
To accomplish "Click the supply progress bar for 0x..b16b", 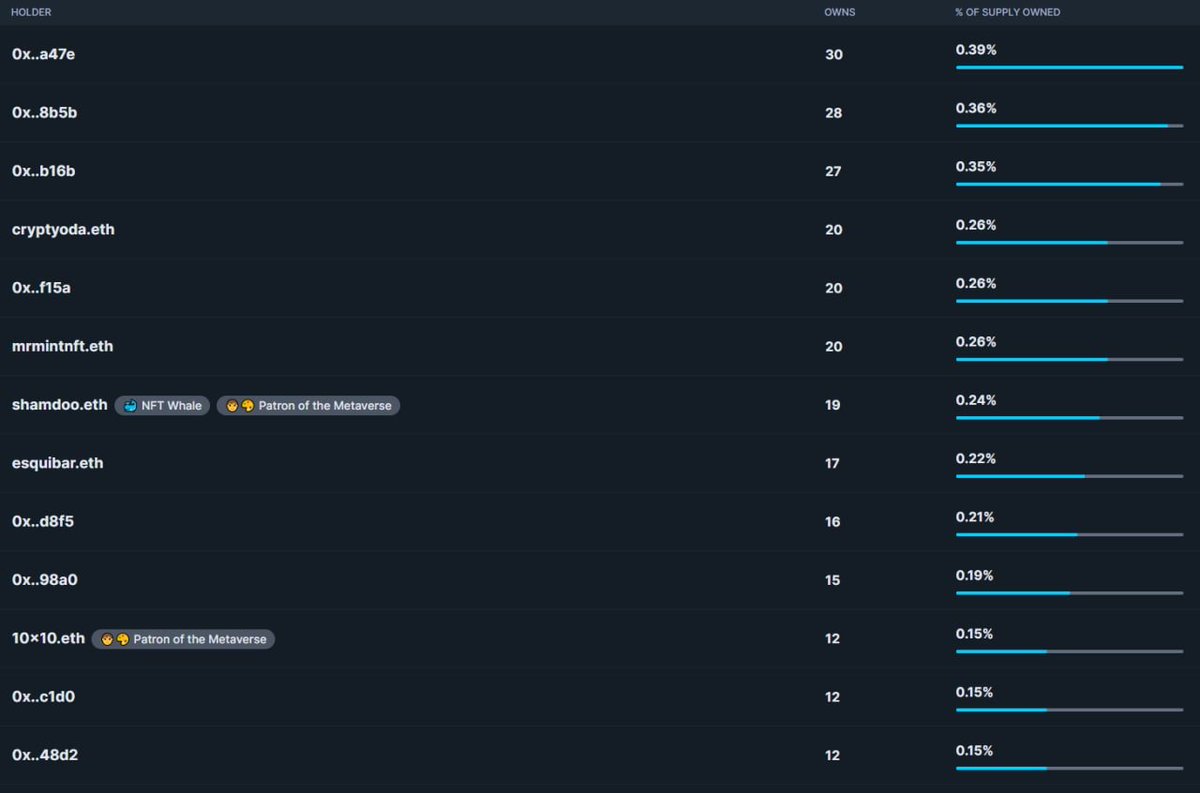I will pyautogui.click(x=1069, y=184).
